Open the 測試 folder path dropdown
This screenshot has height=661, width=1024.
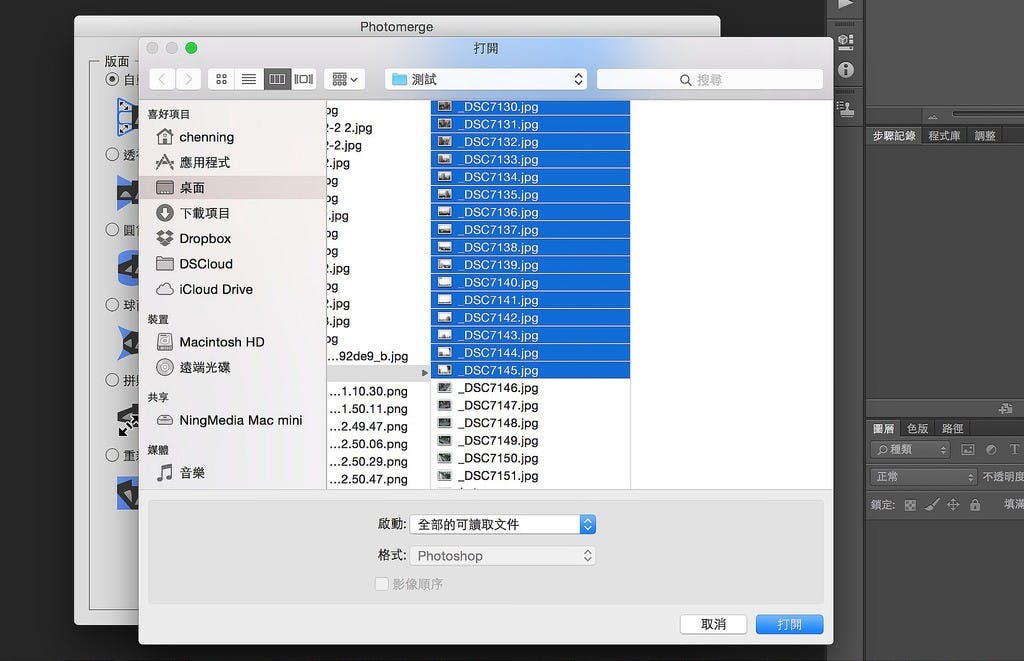(487, 79)
